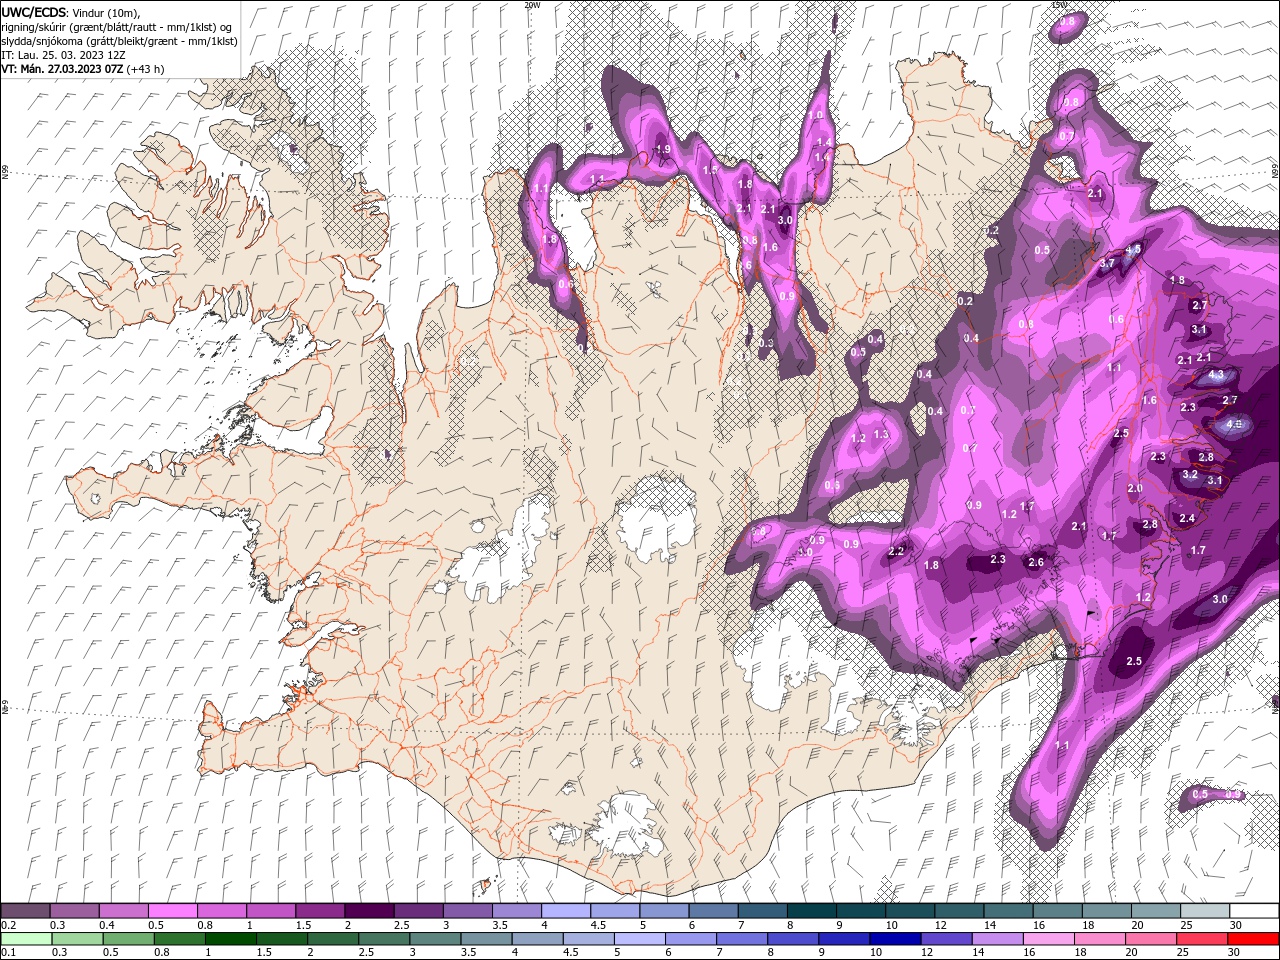
Task: Click the 3.7 precipitation value on the map
Action: [1107, 264]
